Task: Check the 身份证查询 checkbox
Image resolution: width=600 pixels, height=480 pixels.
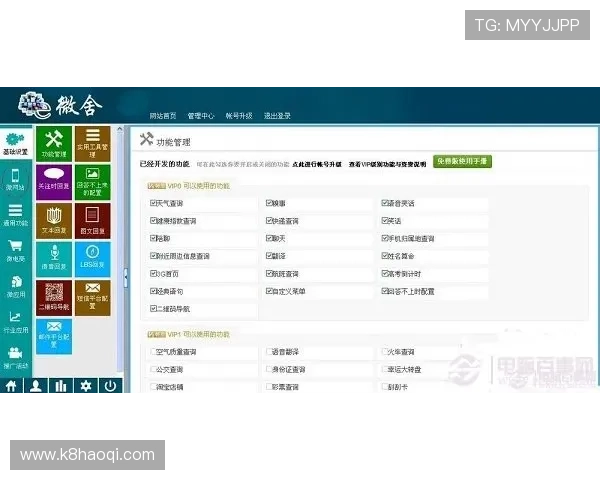Action: [269, 369]
